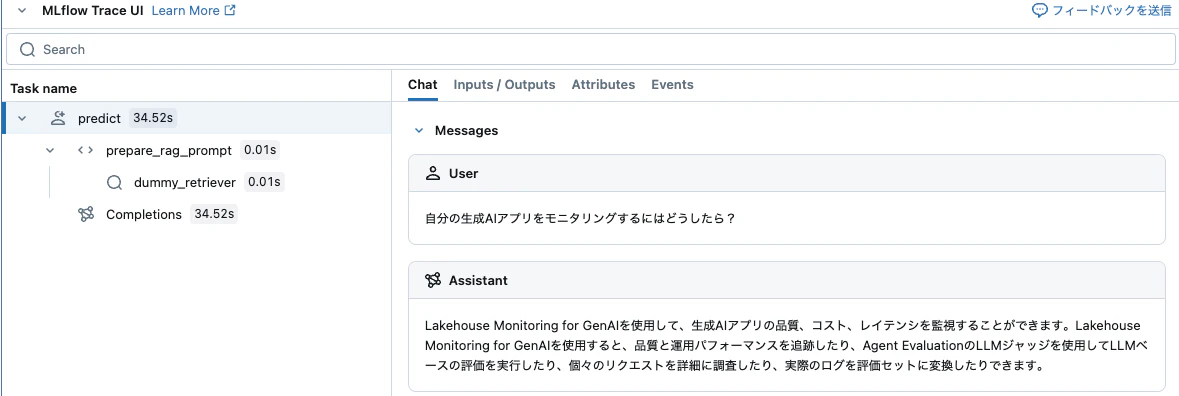This screenshot has height=396, width=1179.
Task: Focus the Search input field
Action: pyautogui.click(x=590, y=50)
